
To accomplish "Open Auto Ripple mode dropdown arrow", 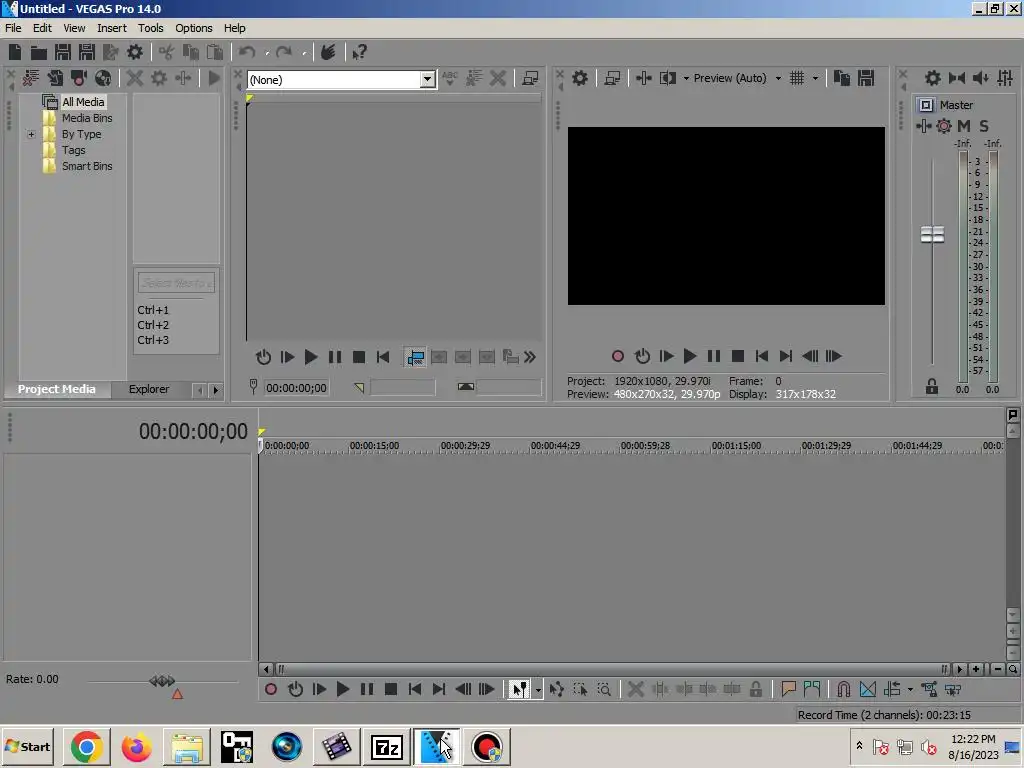I will pyautogui.click(x=910, y=690).
